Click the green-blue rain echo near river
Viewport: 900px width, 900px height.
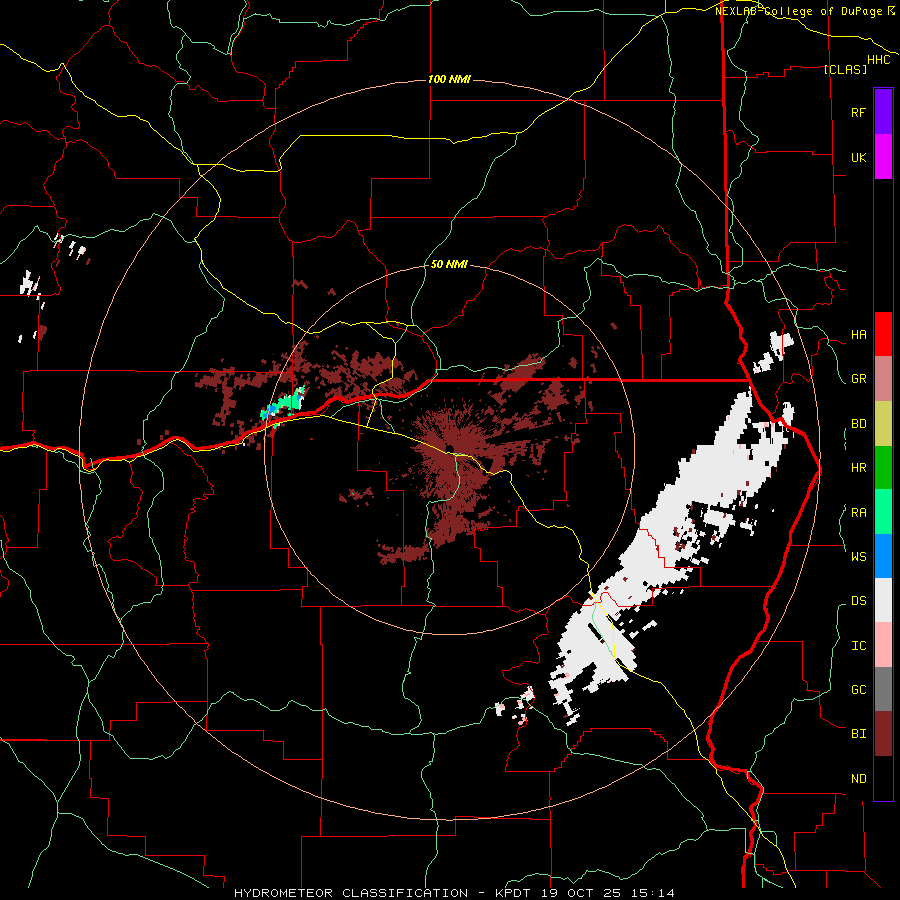pyautogui.click(x=284, y=404)
